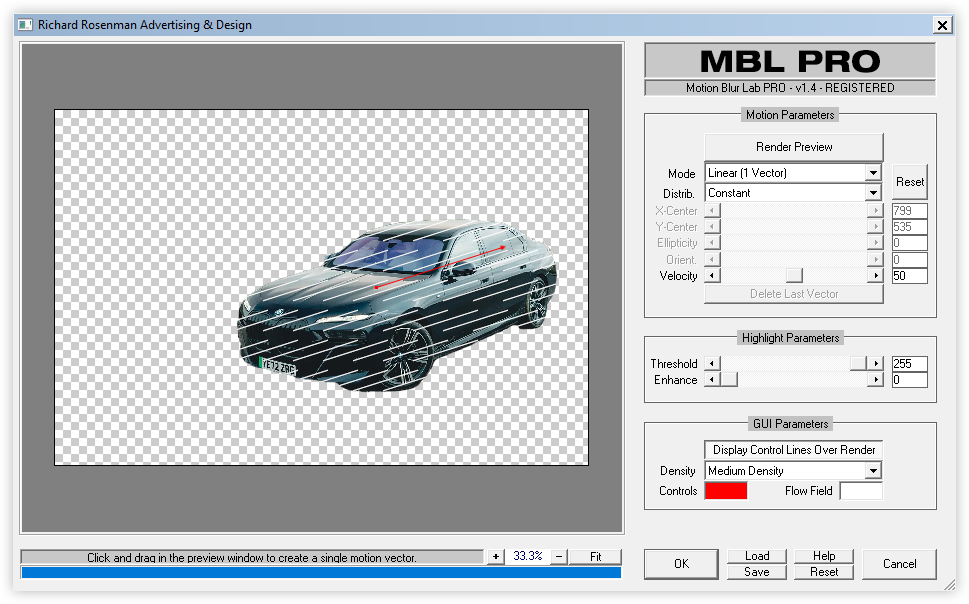Screen dimensions: 969x604
Task: Click the white Flow Field color swatch
Action: [861, 491]
